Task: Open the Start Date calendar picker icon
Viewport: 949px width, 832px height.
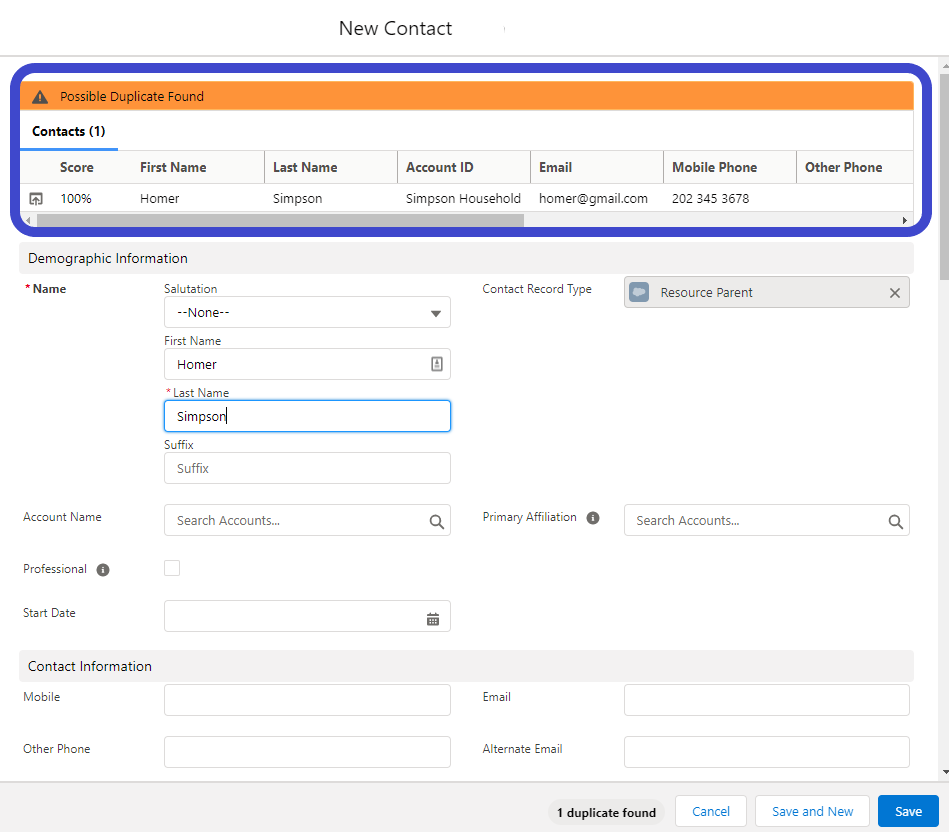Action: (433, 619)
